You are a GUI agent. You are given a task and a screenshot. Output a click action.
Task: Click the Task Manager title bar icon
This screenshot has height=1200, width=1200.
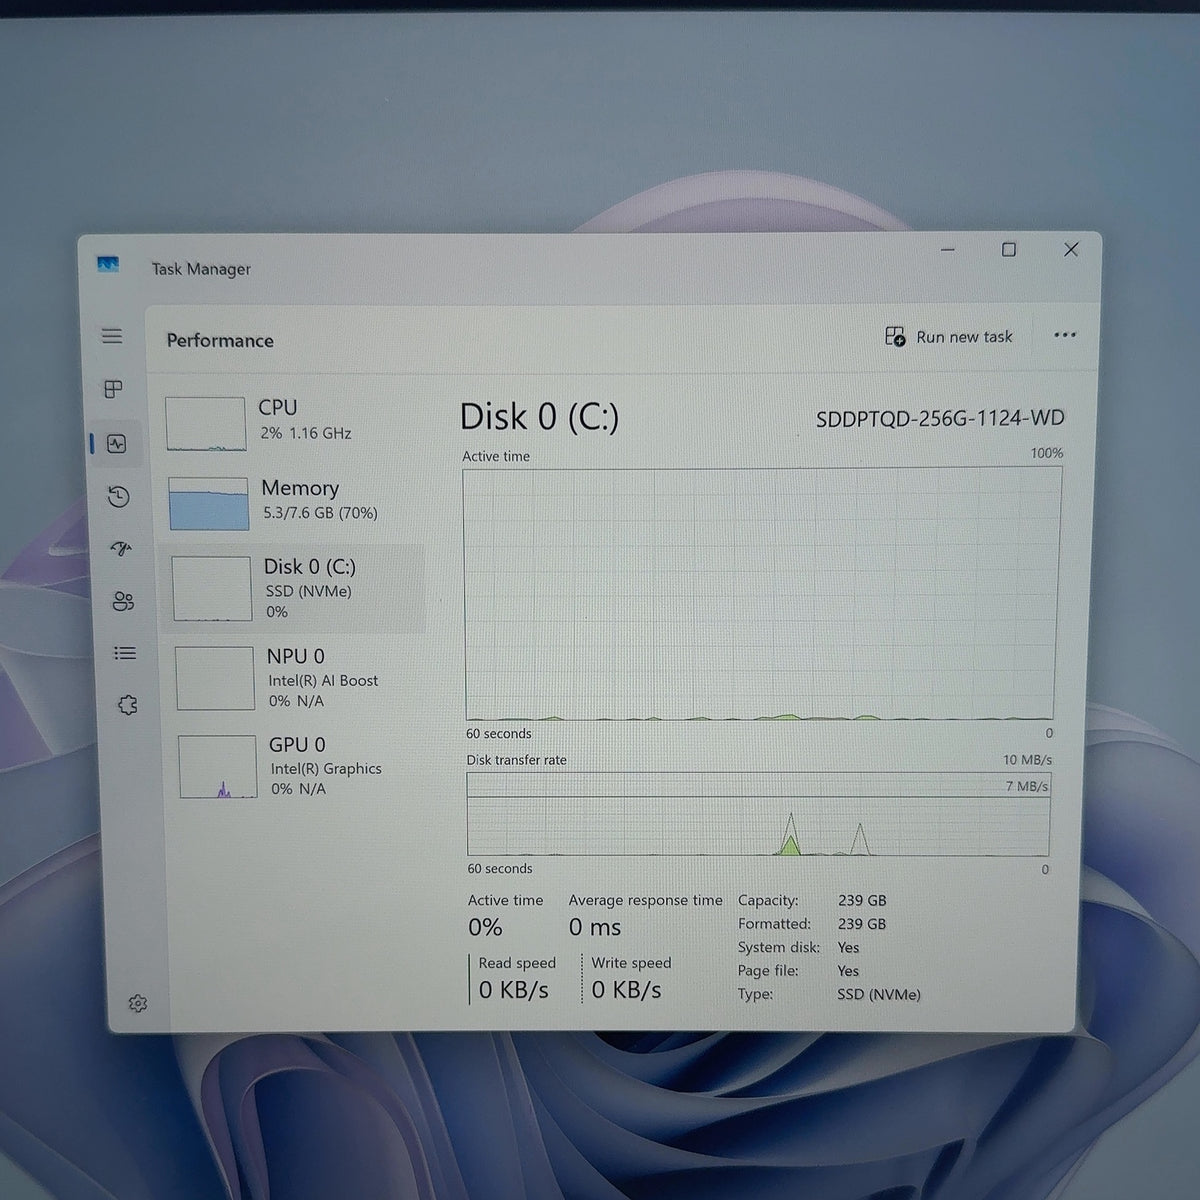pos(108,265)
